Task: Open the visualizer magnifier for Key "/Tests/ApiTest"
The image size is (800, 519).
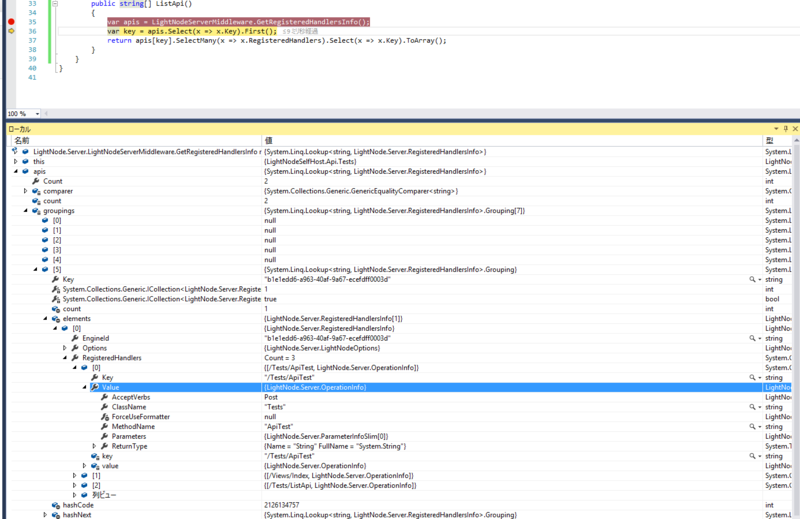Action: pos(752,378)
